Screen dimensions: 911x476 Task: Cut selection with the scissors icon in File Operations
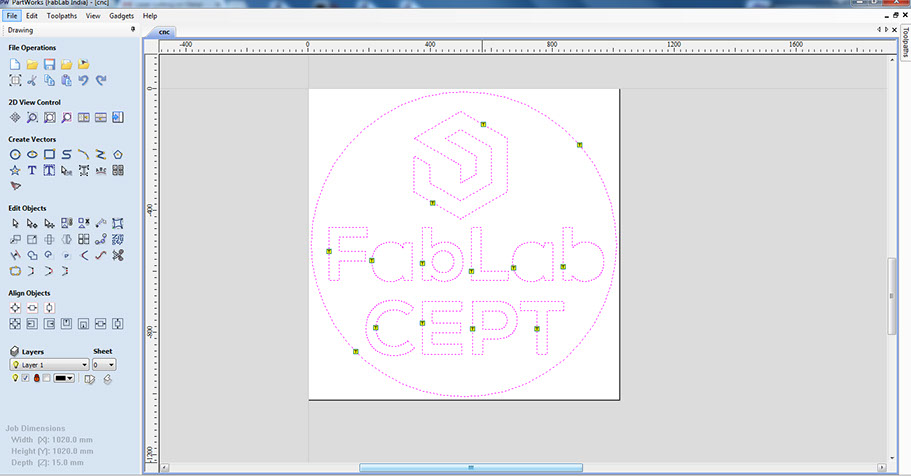click(32, 80)
